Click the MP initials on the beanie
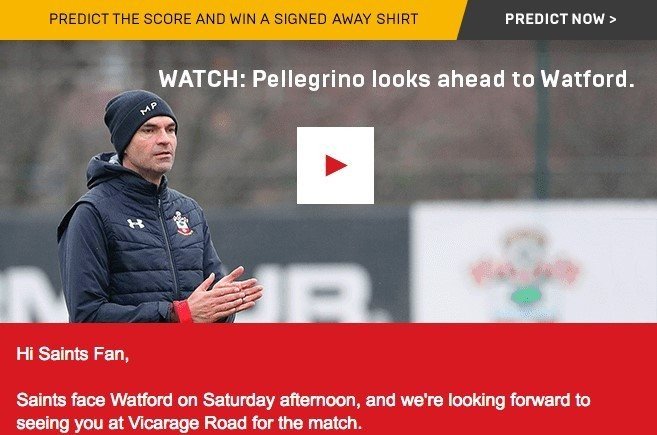 pyautogui.click(x=148, y=108)
